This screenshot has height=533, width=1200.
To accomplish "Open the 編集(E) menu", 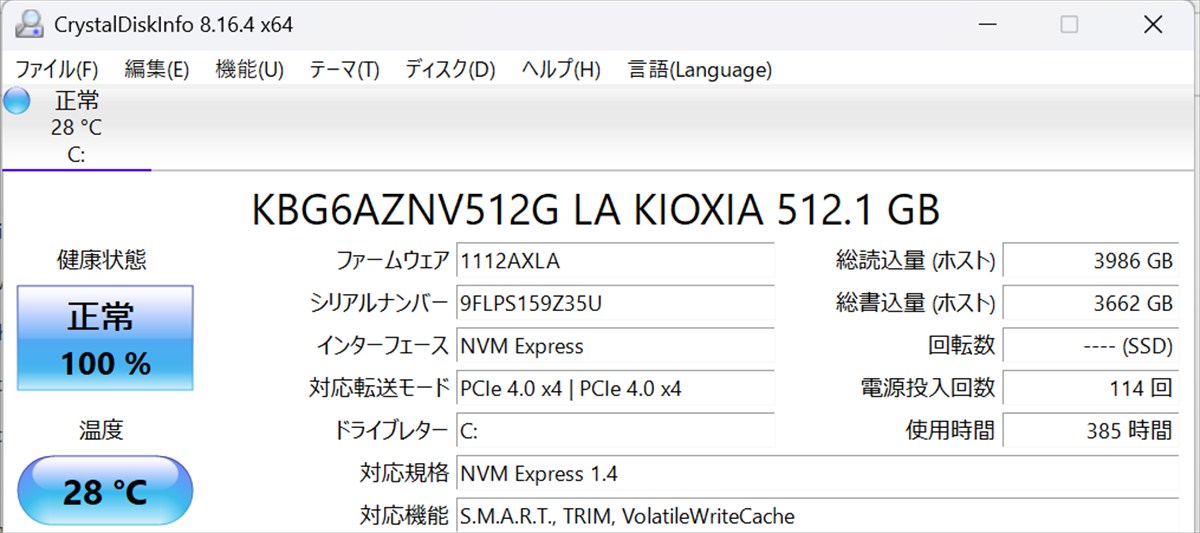I will (157, 70).
